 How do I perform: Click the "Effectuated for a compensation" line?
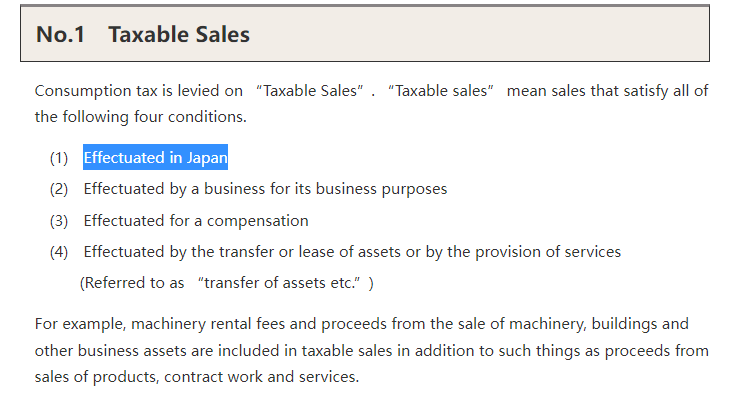click(196, 221)
